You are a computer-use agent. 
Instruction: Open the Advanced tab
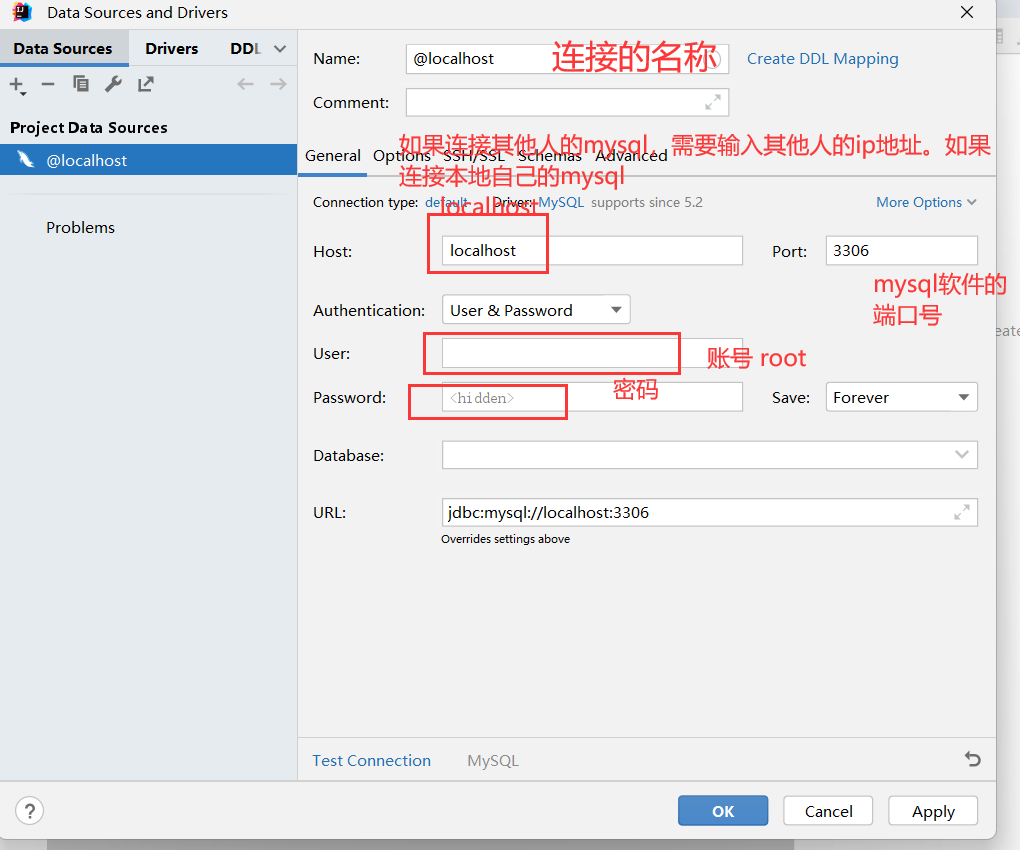click(x=631, y=156)
